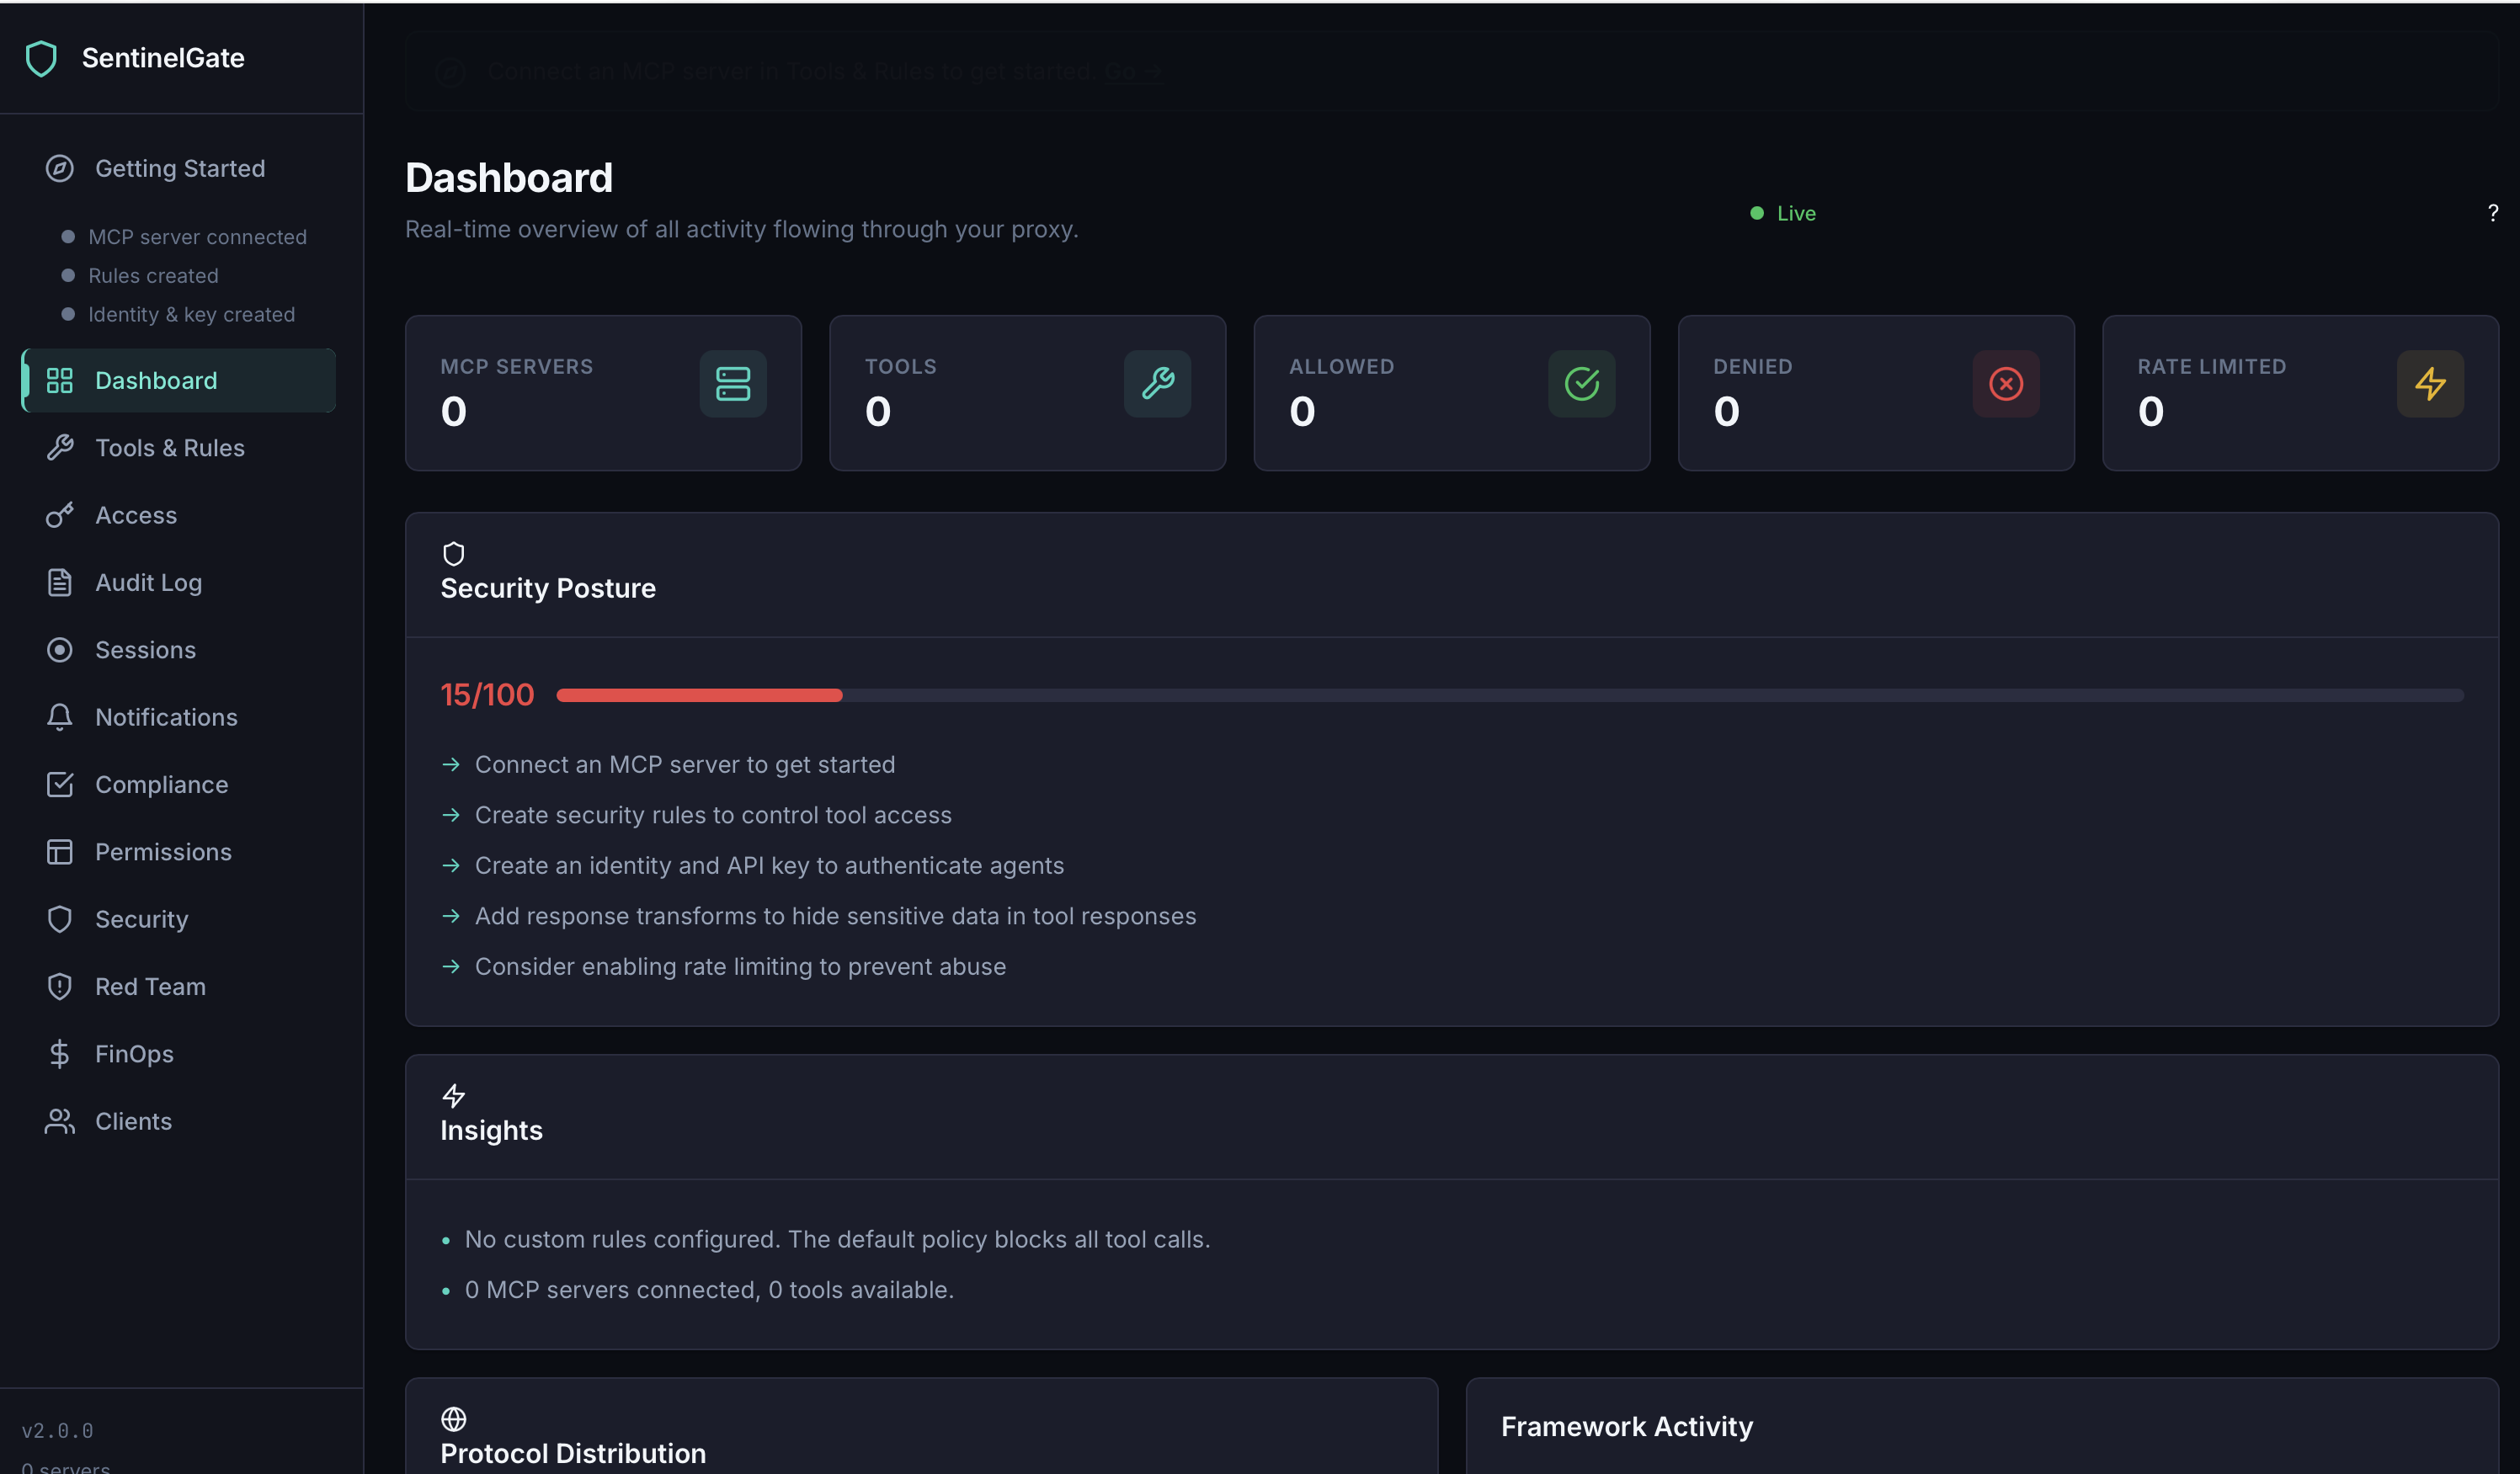Image resolution: width=2520 pixels, height=1474 pixels.
Task: Open Compliance checkbox icon in sidebar
Action: 60,785
